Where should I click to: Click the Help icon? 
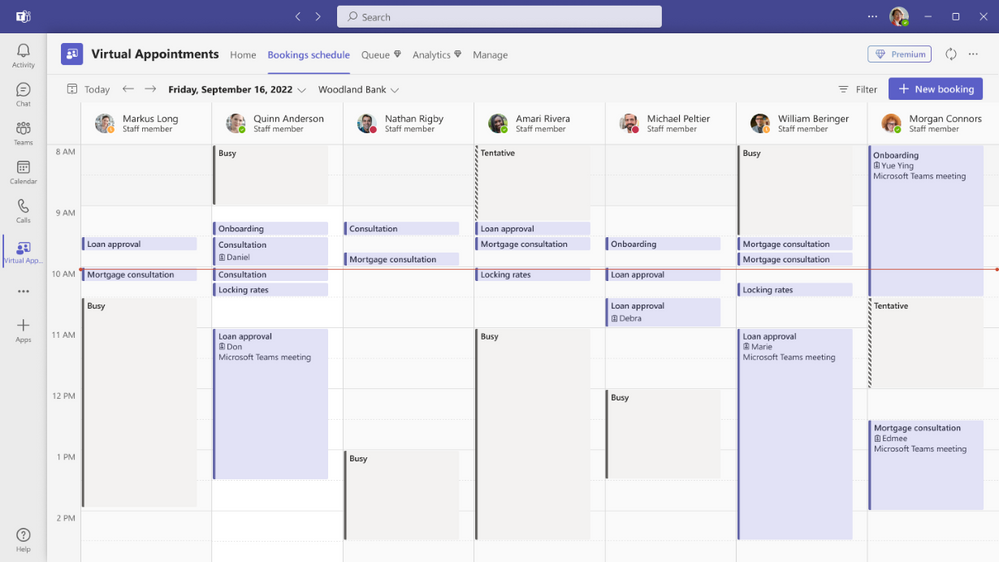pyautogui.click(x=23, y=540)
